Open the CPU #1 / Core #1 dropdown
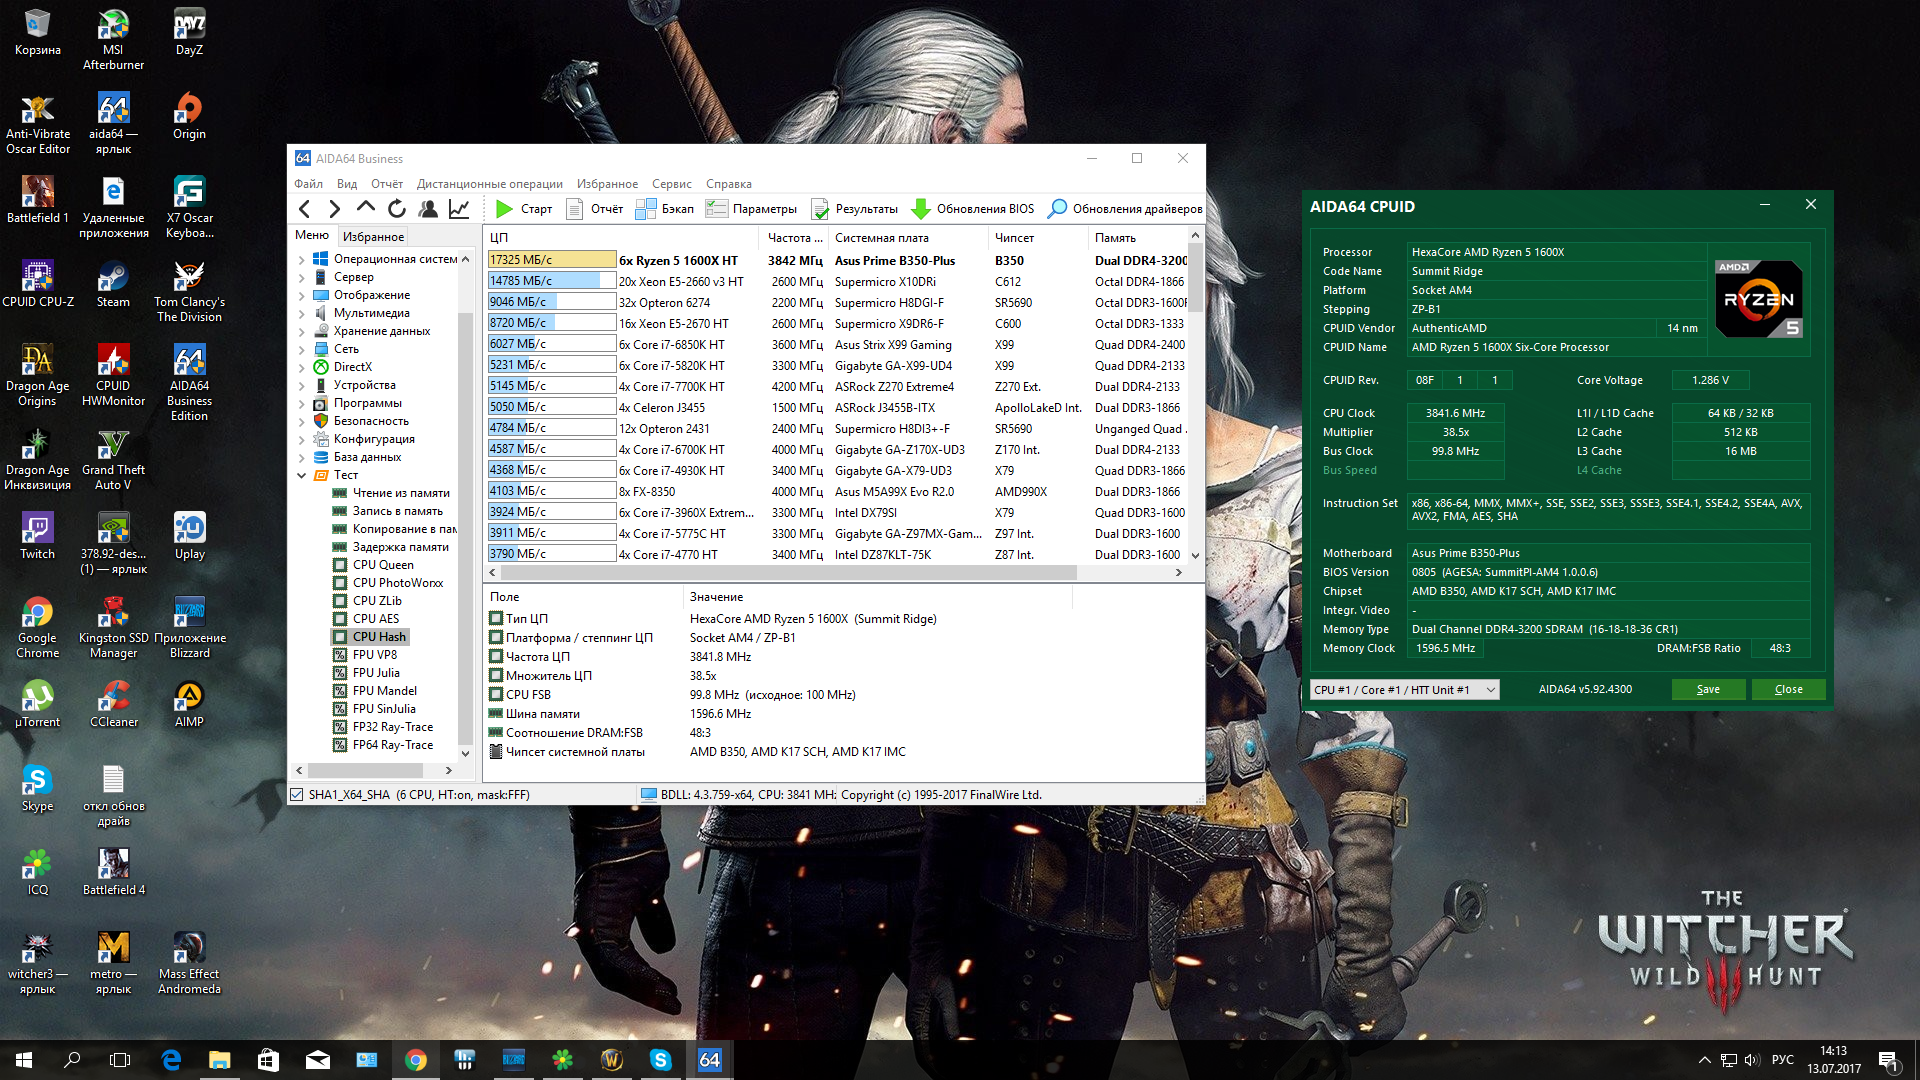The image size is (1920, 1080). coord(1404,690)
